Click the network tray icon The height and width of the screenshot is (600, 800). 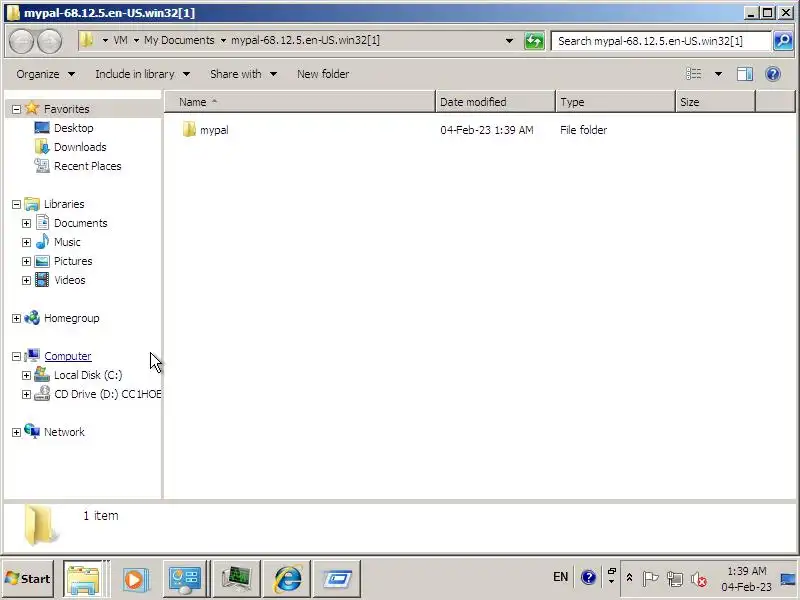tap(674, 579)
